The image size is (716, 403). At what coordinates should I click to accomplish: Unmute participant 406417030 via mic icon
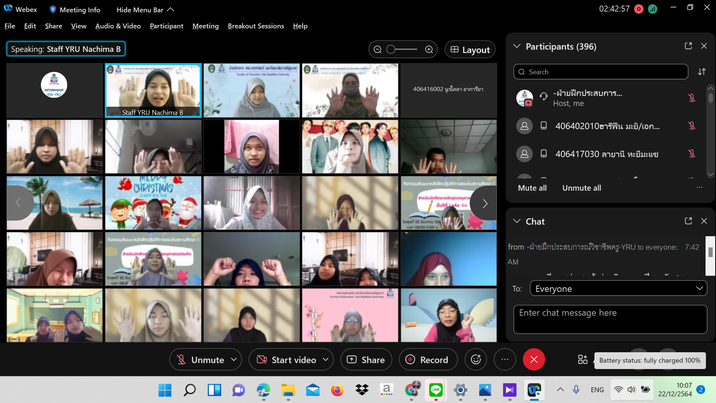click(691, 154)
